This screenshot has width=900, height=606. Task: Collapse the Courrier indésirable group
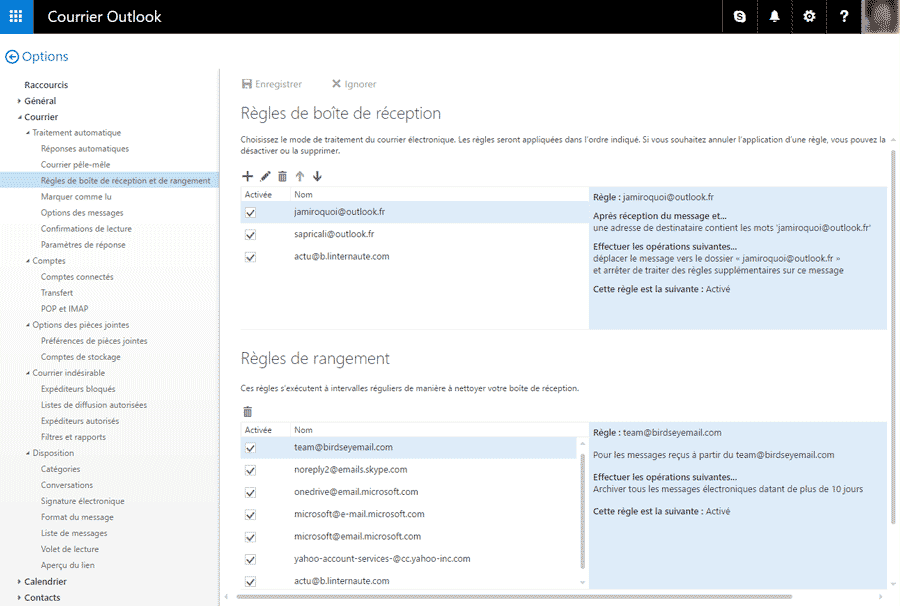28,373
